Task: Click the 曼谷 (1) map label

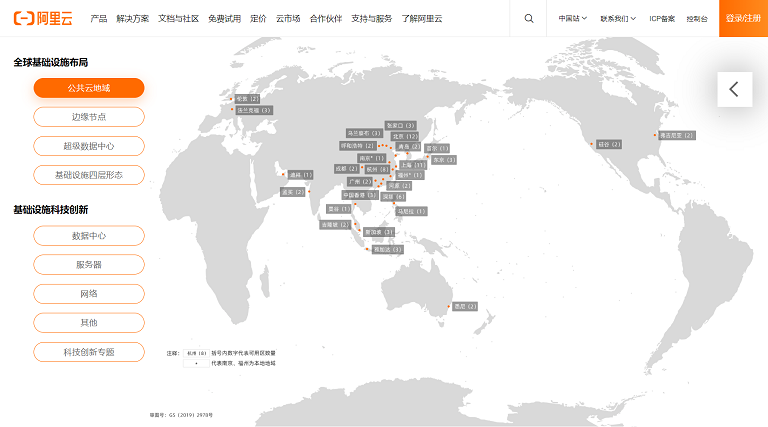Action: pos(338,209)
